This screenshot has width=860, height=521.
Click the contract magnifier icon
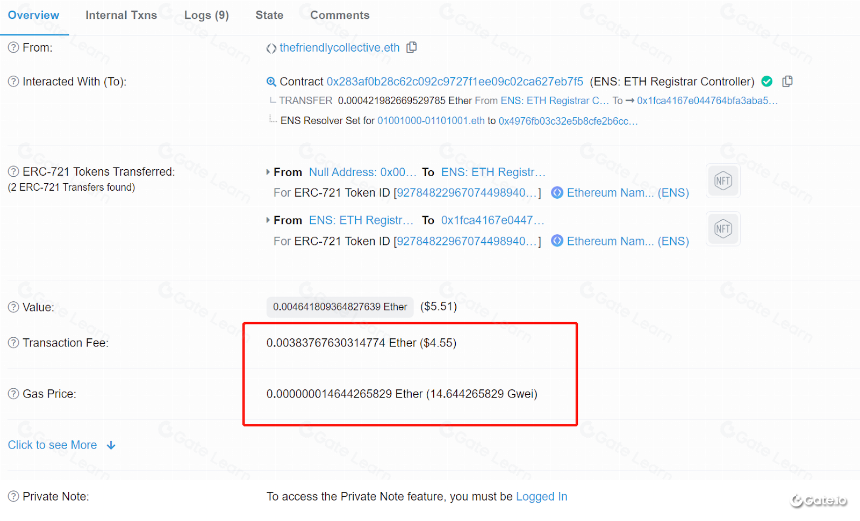(x=271, y=82)
